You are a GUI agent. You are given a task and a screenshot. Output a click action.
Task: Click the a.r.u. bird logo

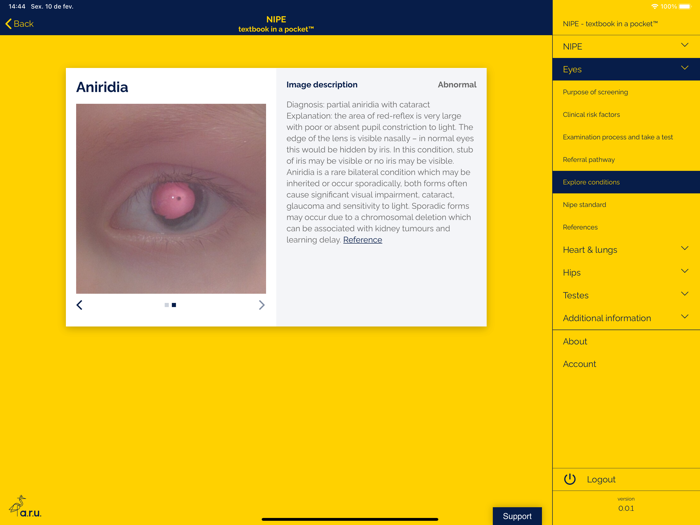click(25, 506)
